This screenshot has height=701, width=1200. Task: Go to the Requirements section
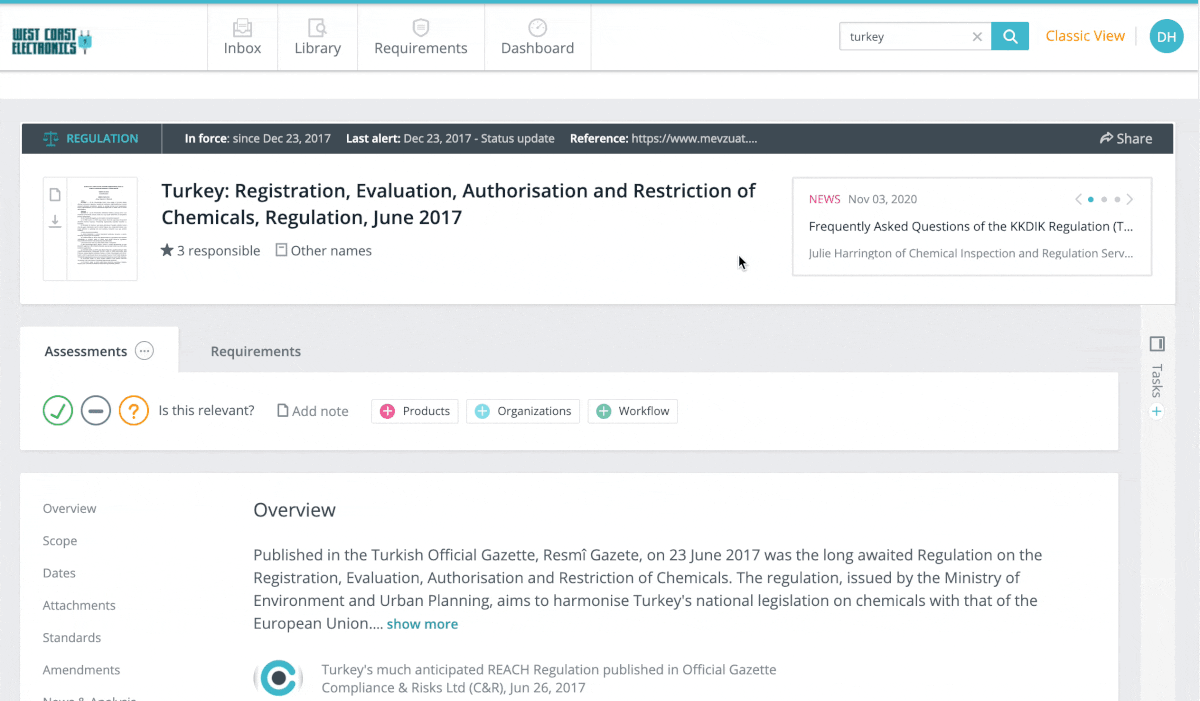click(420, 37)
